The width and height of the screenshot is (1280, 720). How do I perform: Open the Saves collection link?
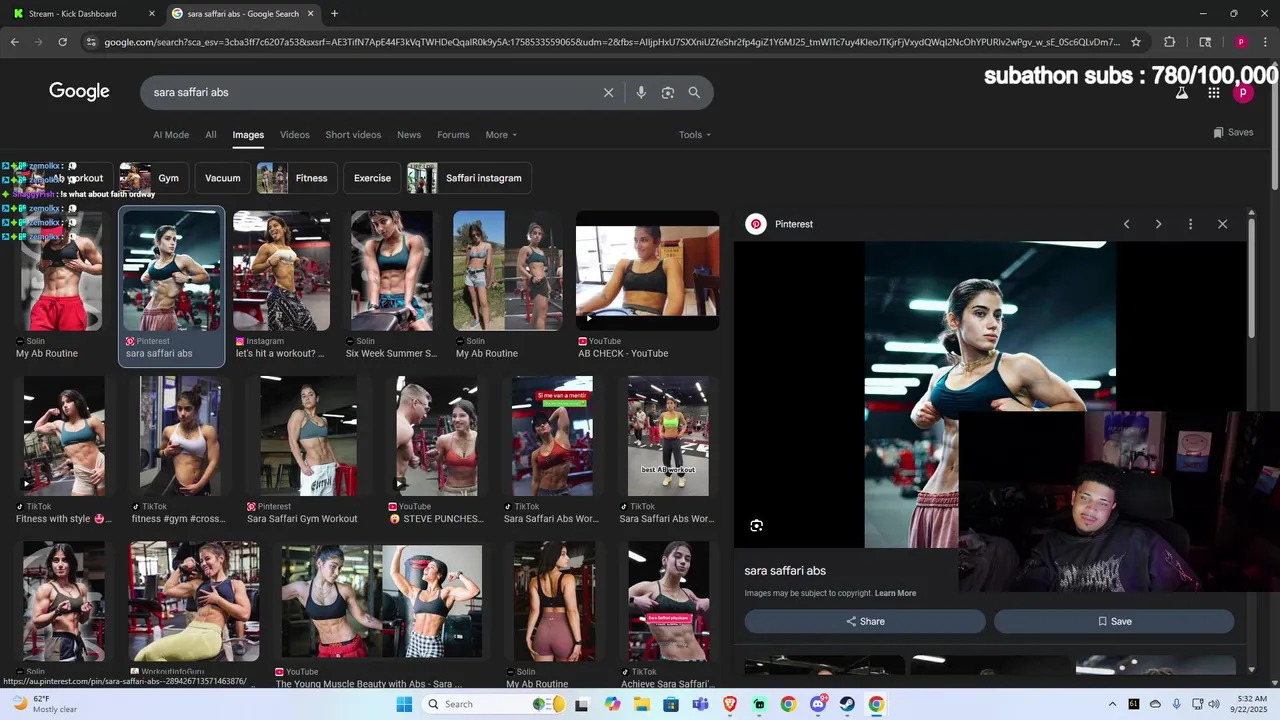coord(1233,132)
